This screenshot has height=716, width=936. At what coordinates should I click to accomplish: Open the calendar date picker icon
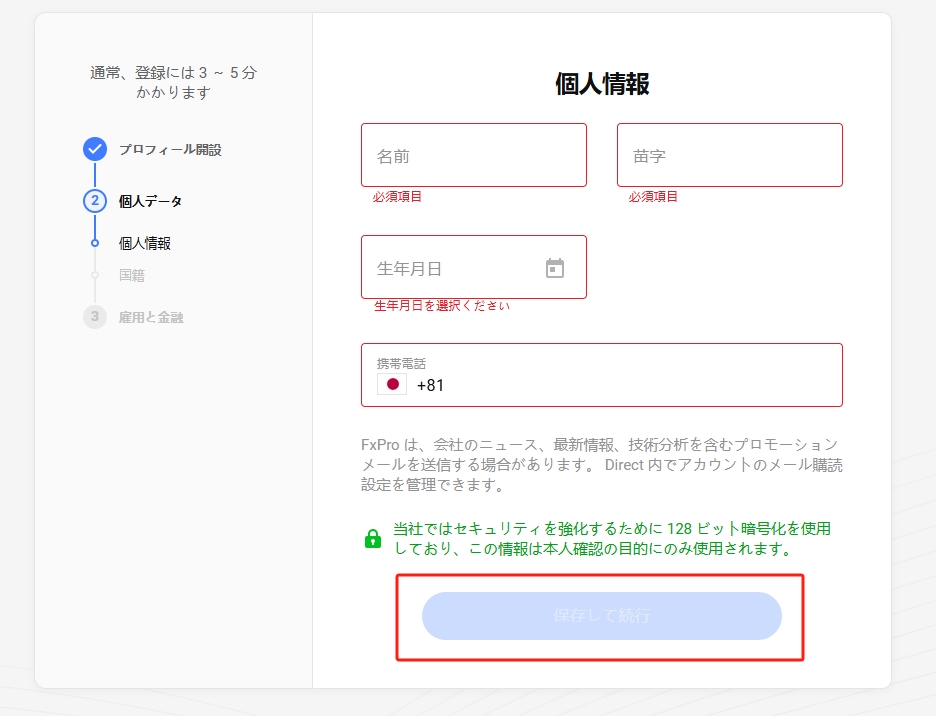click(x=555, y=268)
